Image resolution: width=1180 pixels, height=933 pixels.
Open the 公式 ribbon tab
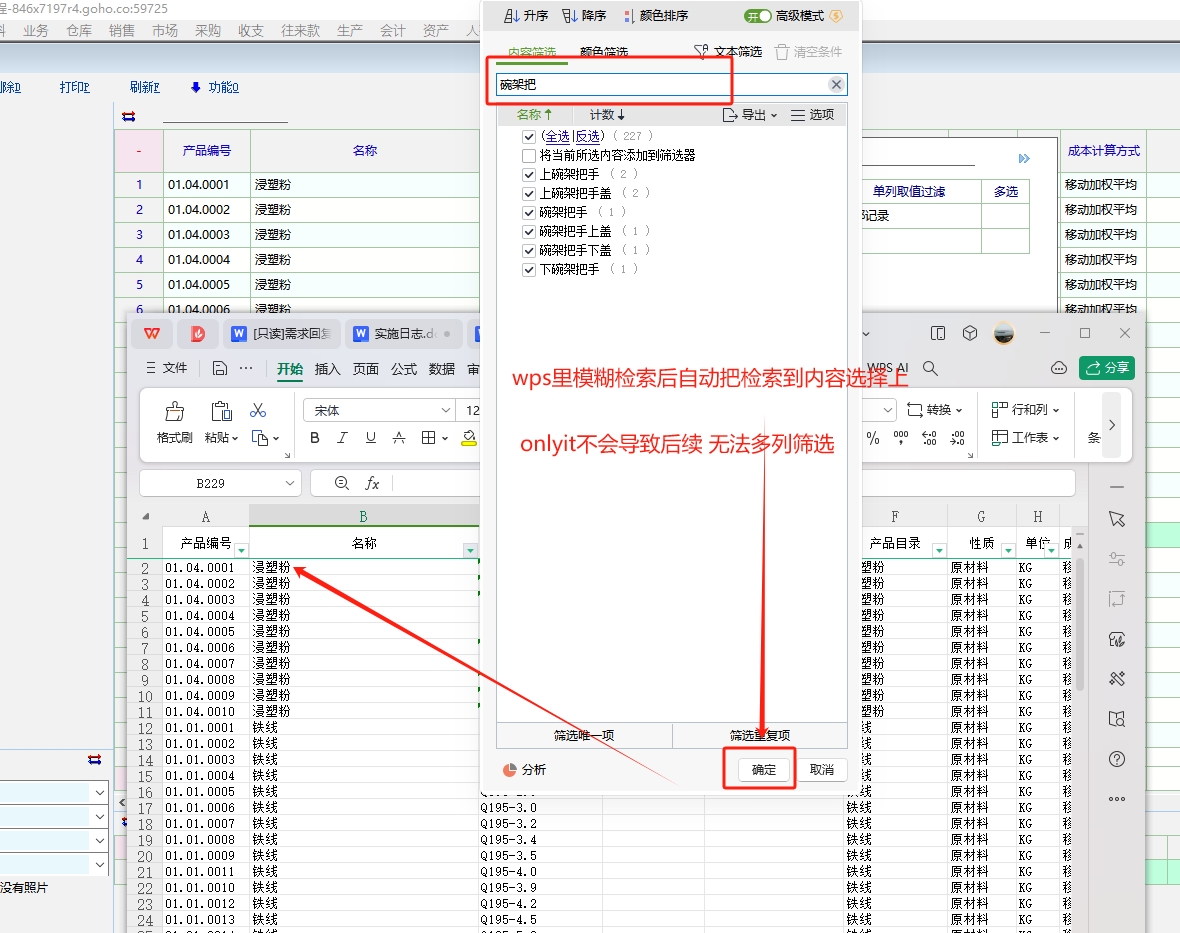click(404, 369)
